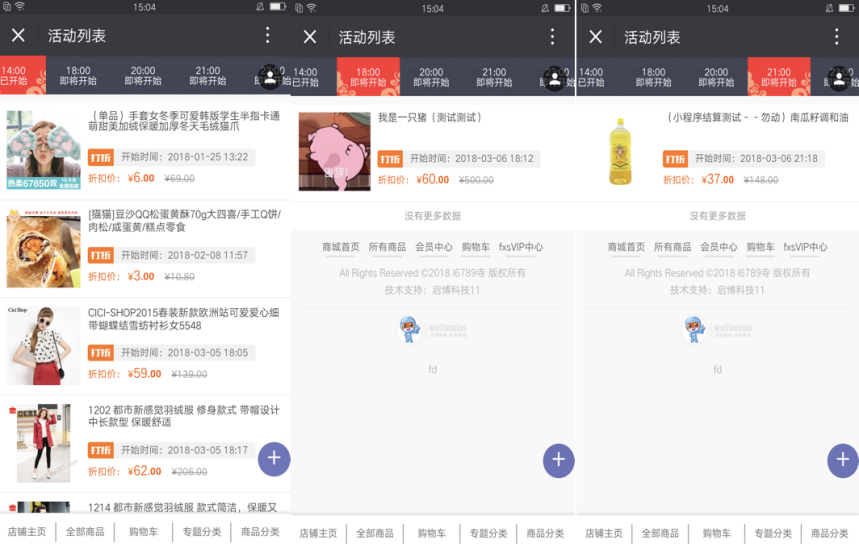Tap the user avatar icon on the right screen
Screen dimensions: 859x551
pos(840,77)
